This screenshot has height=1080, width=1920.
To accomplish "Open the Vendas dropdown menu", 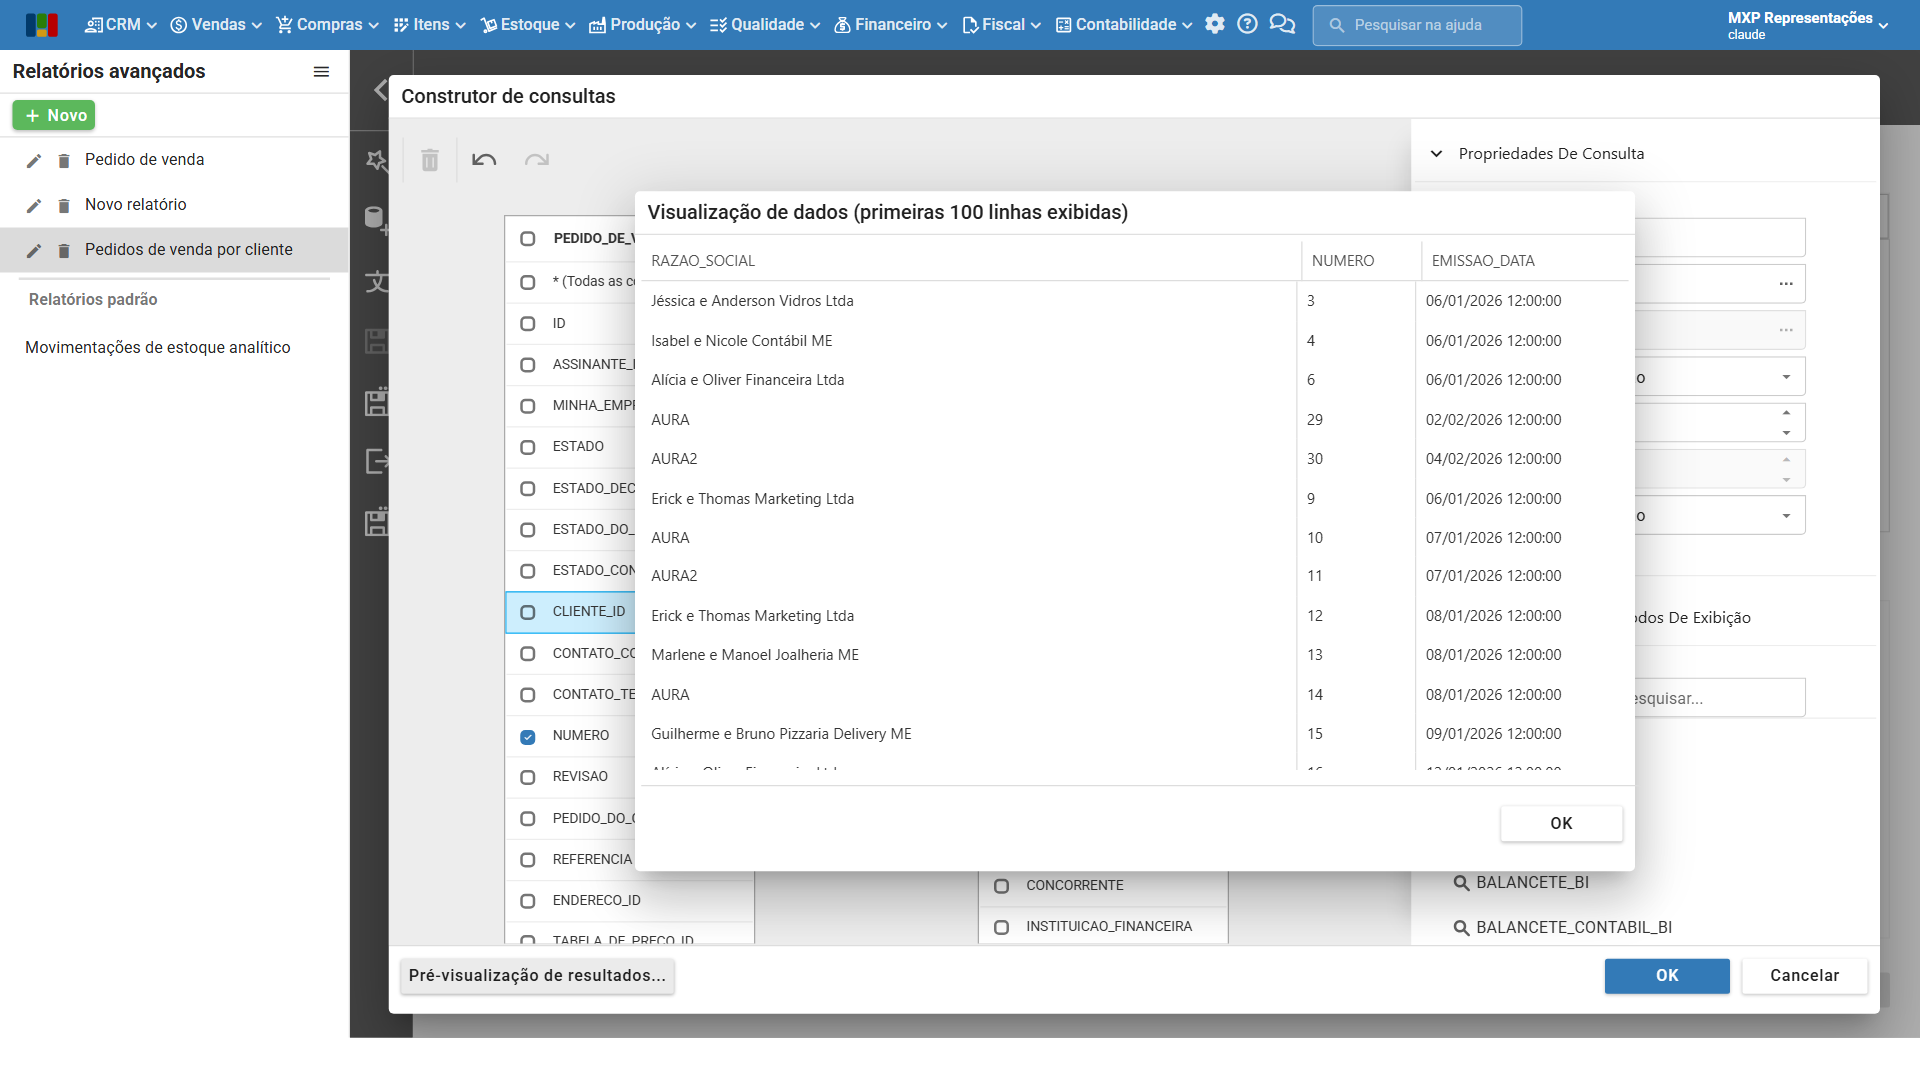I will [x=216, y=25].
